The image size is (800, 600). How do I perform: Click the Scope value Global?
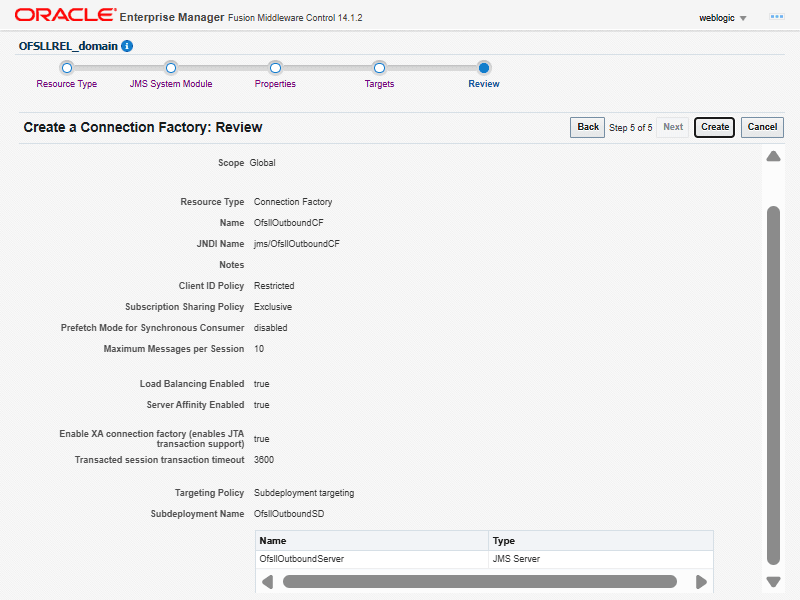click(262, 163)
